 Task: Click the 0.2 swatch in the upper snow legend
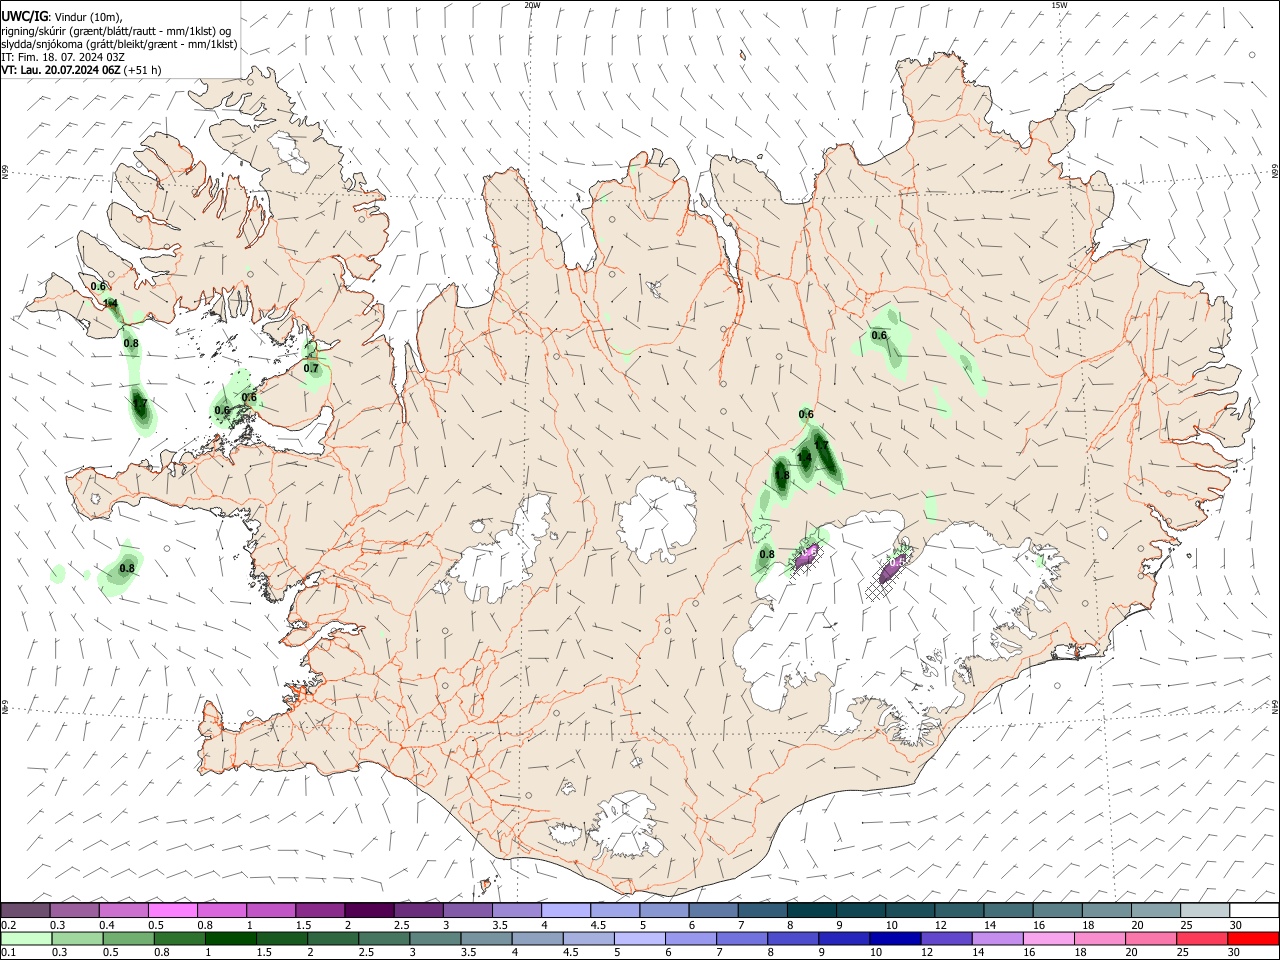(25, 910)
